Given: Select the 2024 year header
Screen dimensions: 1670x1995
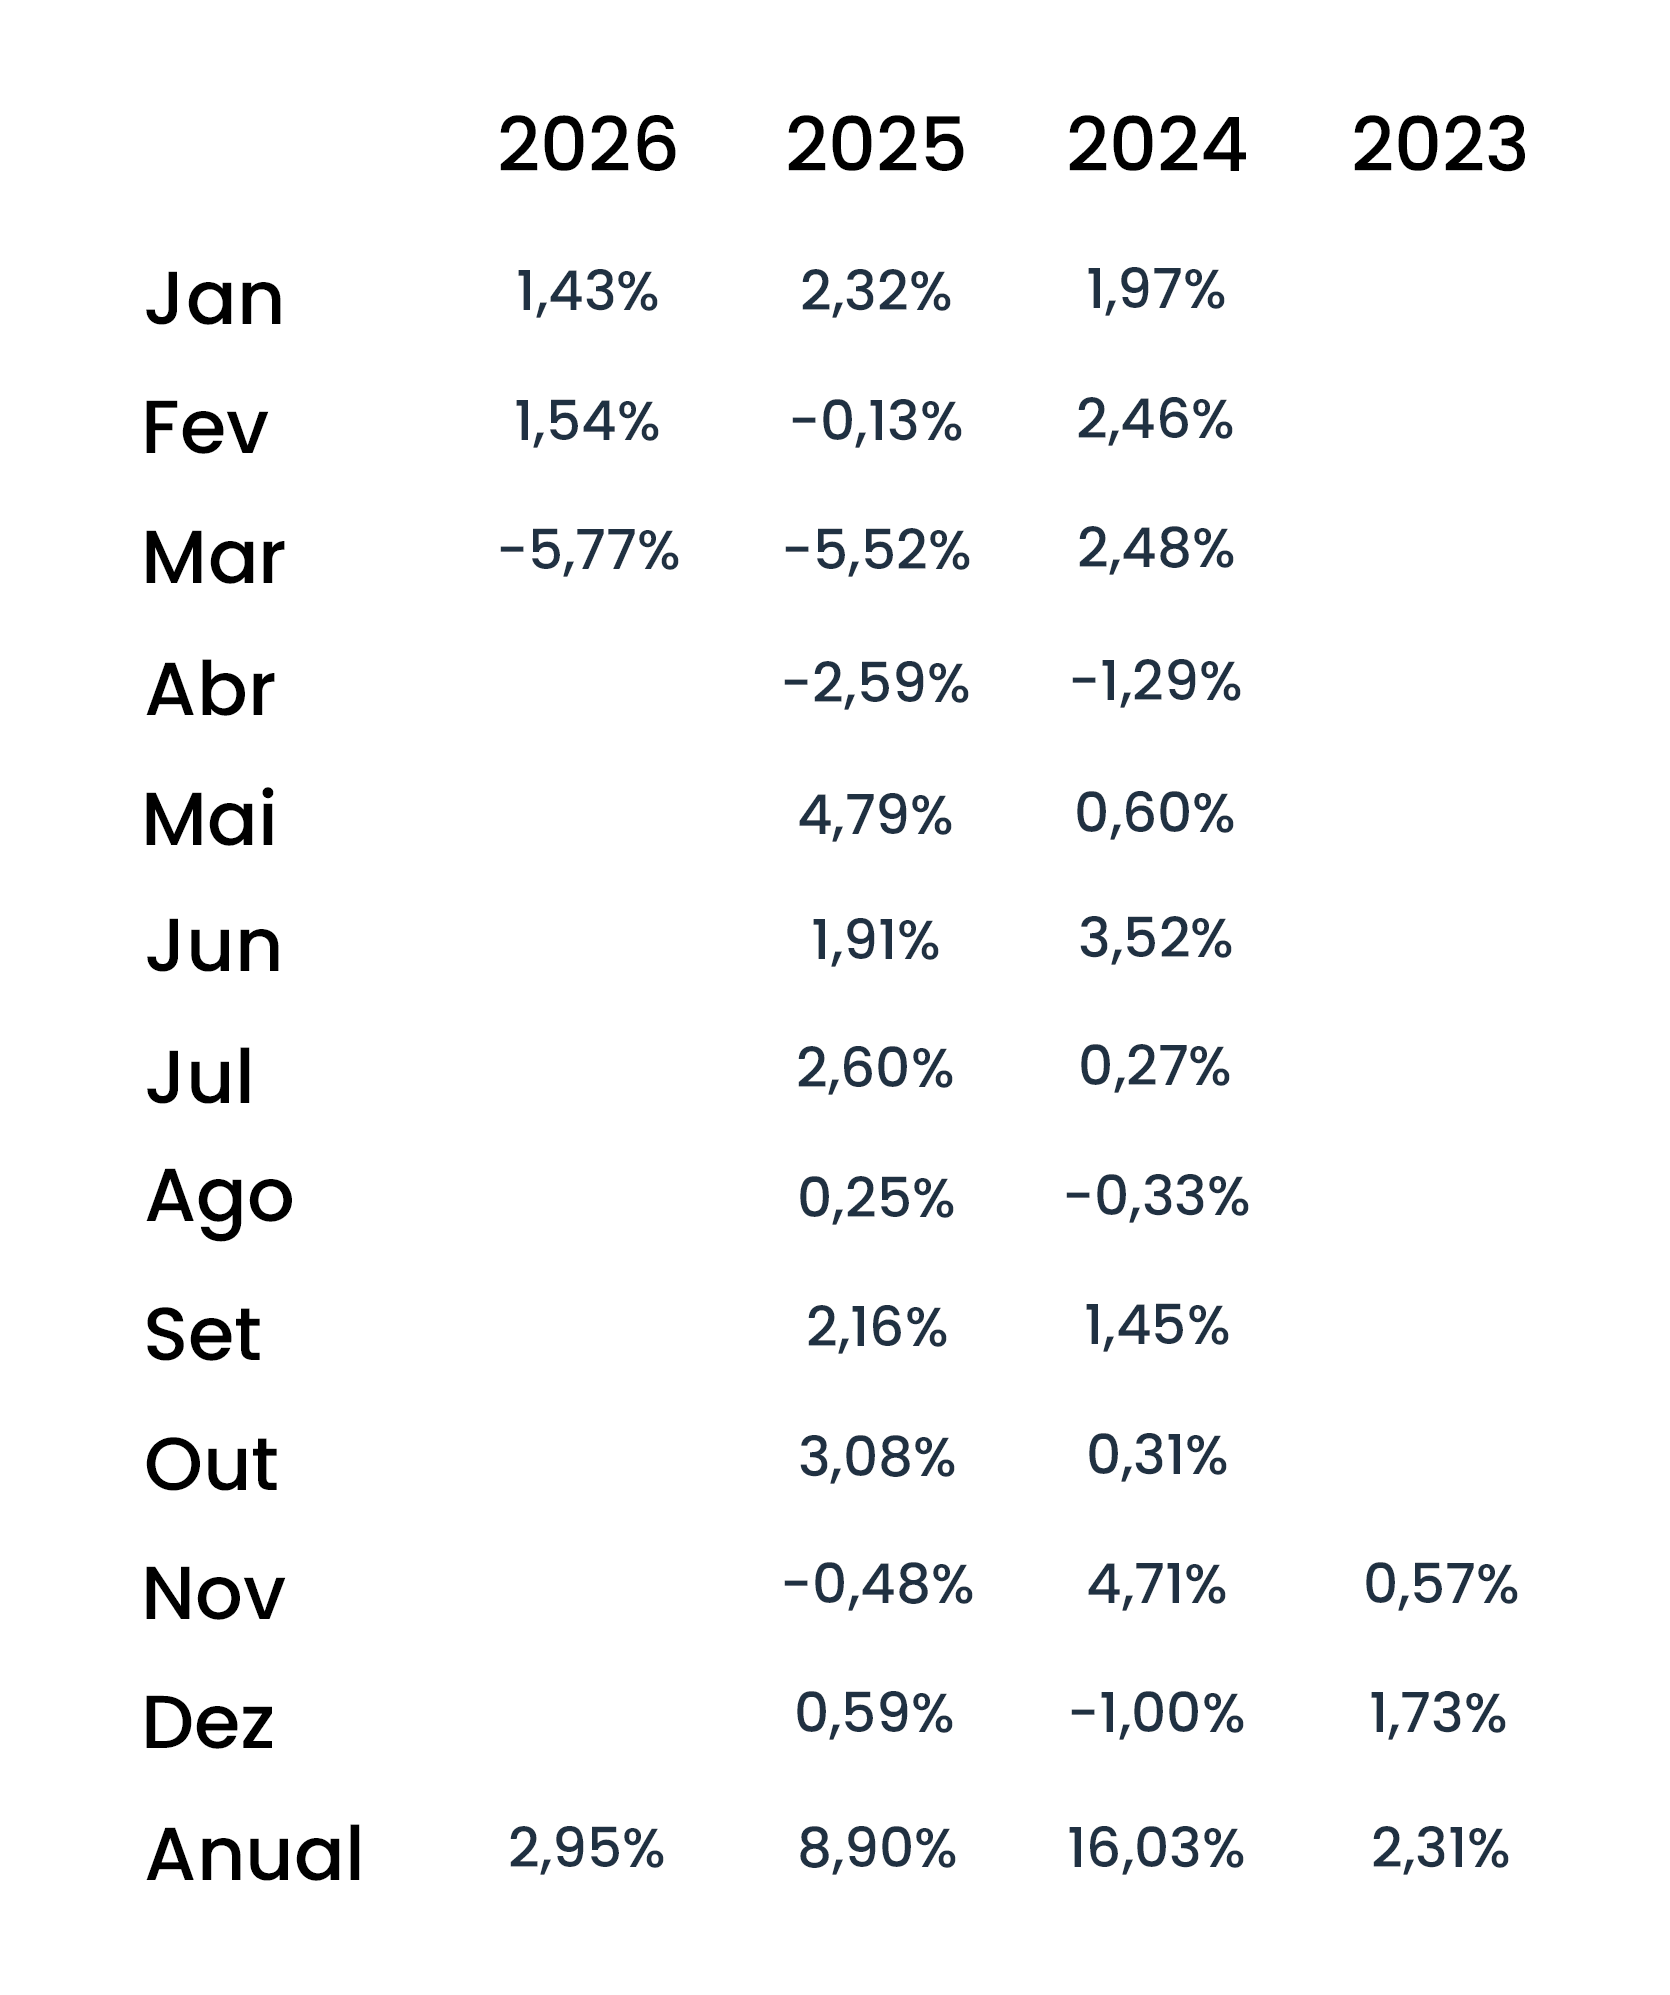Looking at the screenshot, I should (1156, 145).
